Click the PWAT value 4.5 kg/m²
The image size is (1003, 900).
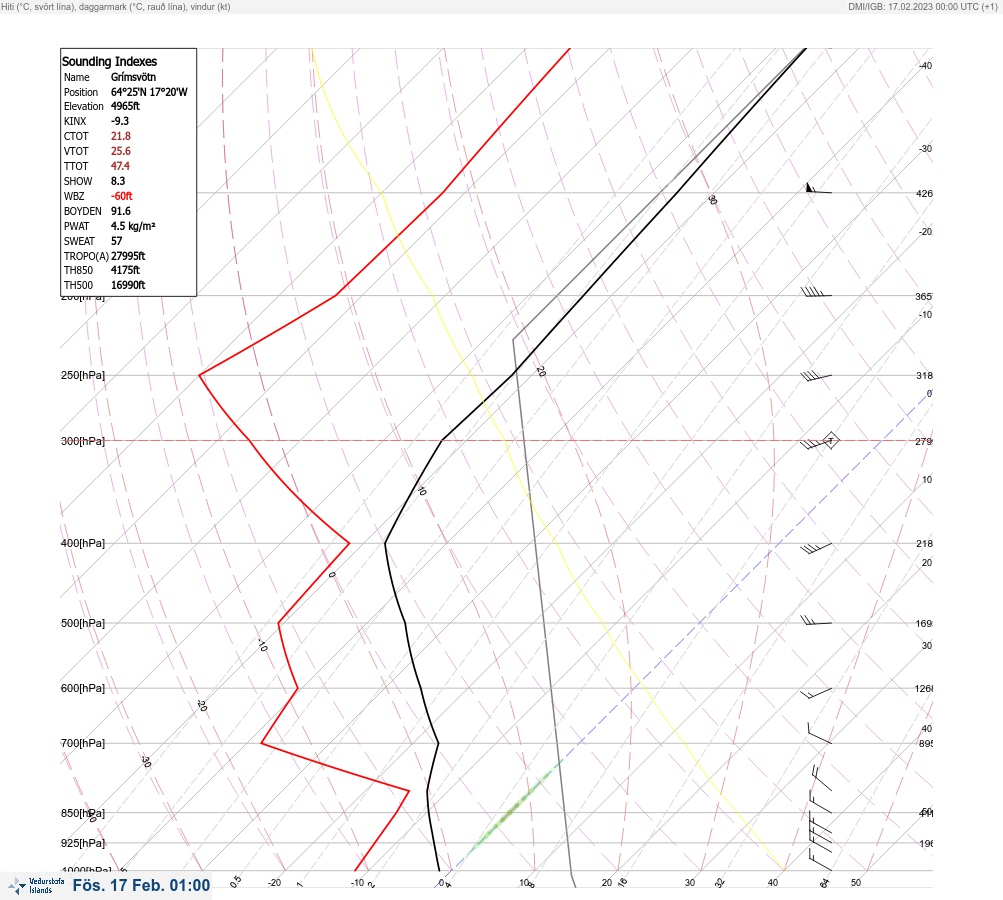[x=133, y=226]
